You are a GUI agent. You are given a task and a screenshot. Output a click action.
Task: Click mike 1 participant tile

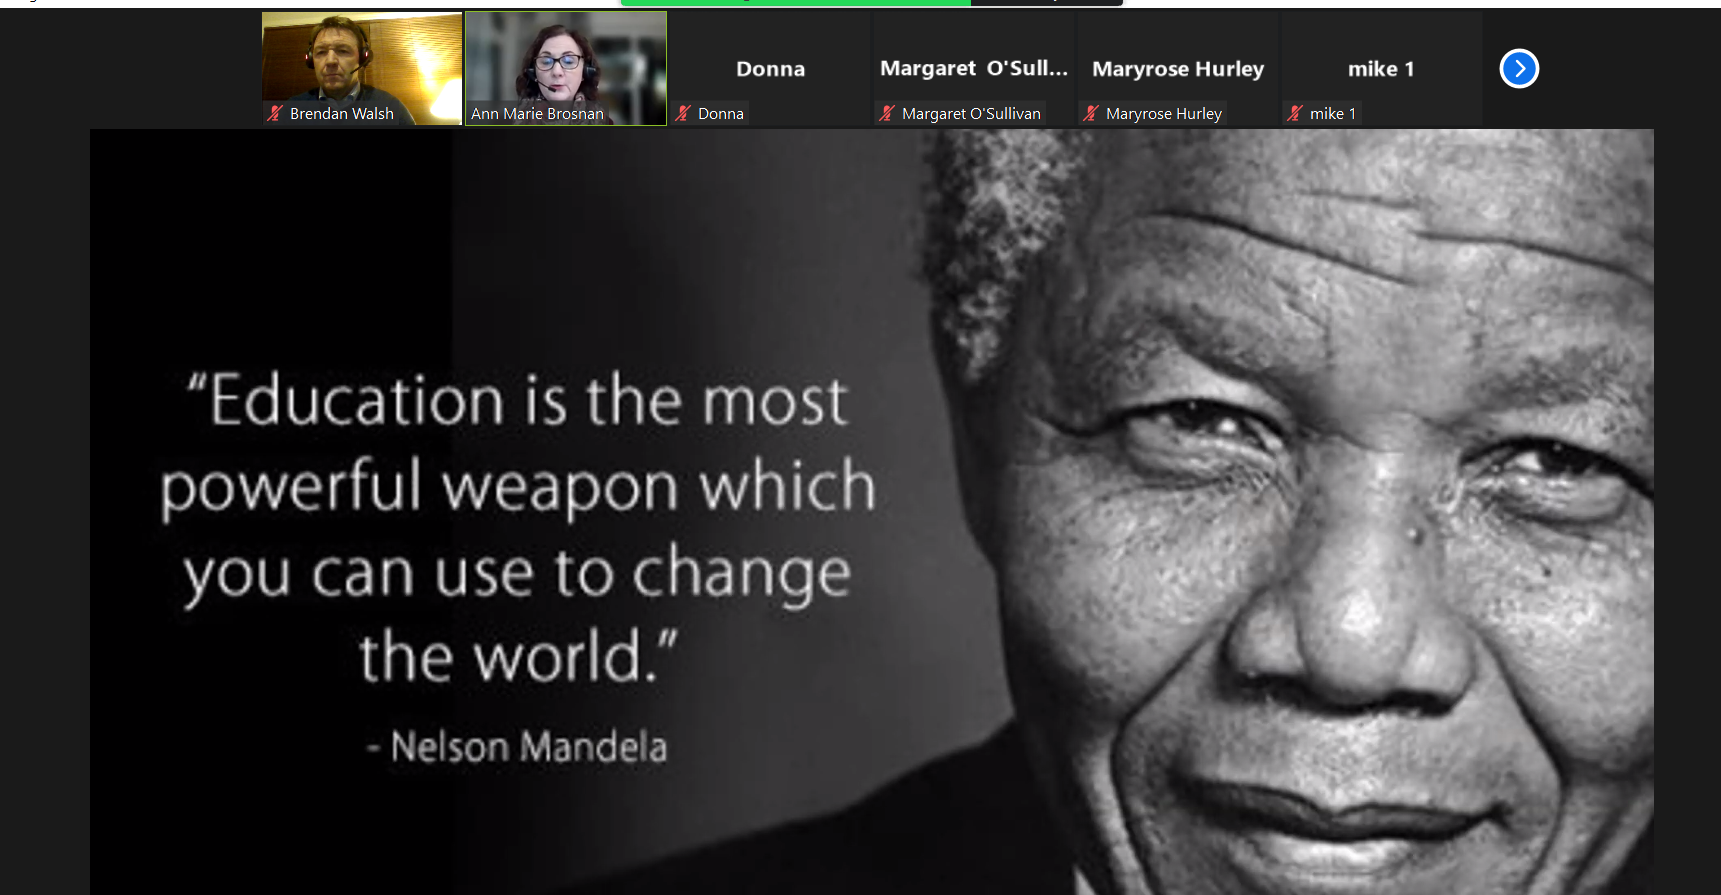click(1382, 69)
